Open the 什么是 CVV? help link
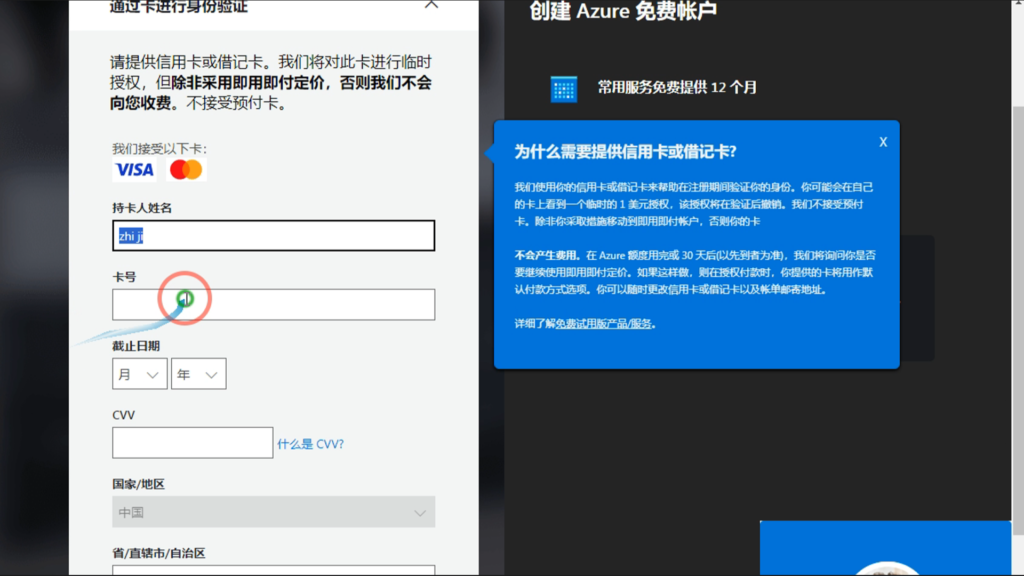This screenshot has height=576, width=1024. [x=312, y=443]
